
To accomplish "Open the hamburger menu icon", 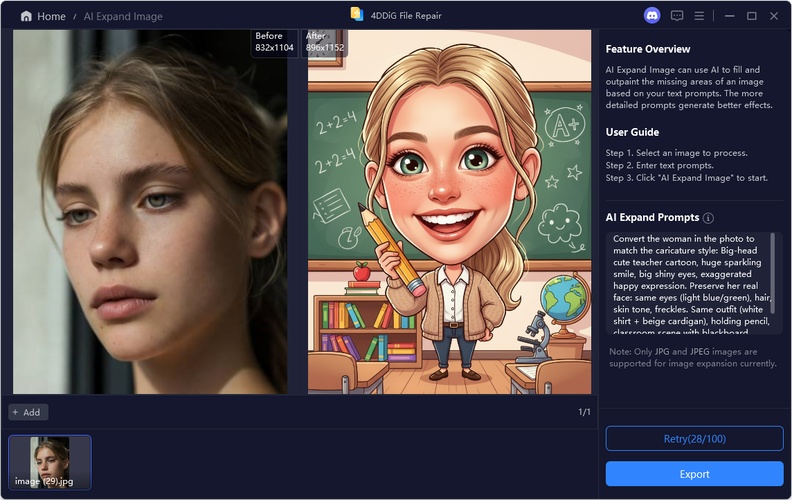I will click(x=699, y=16).
